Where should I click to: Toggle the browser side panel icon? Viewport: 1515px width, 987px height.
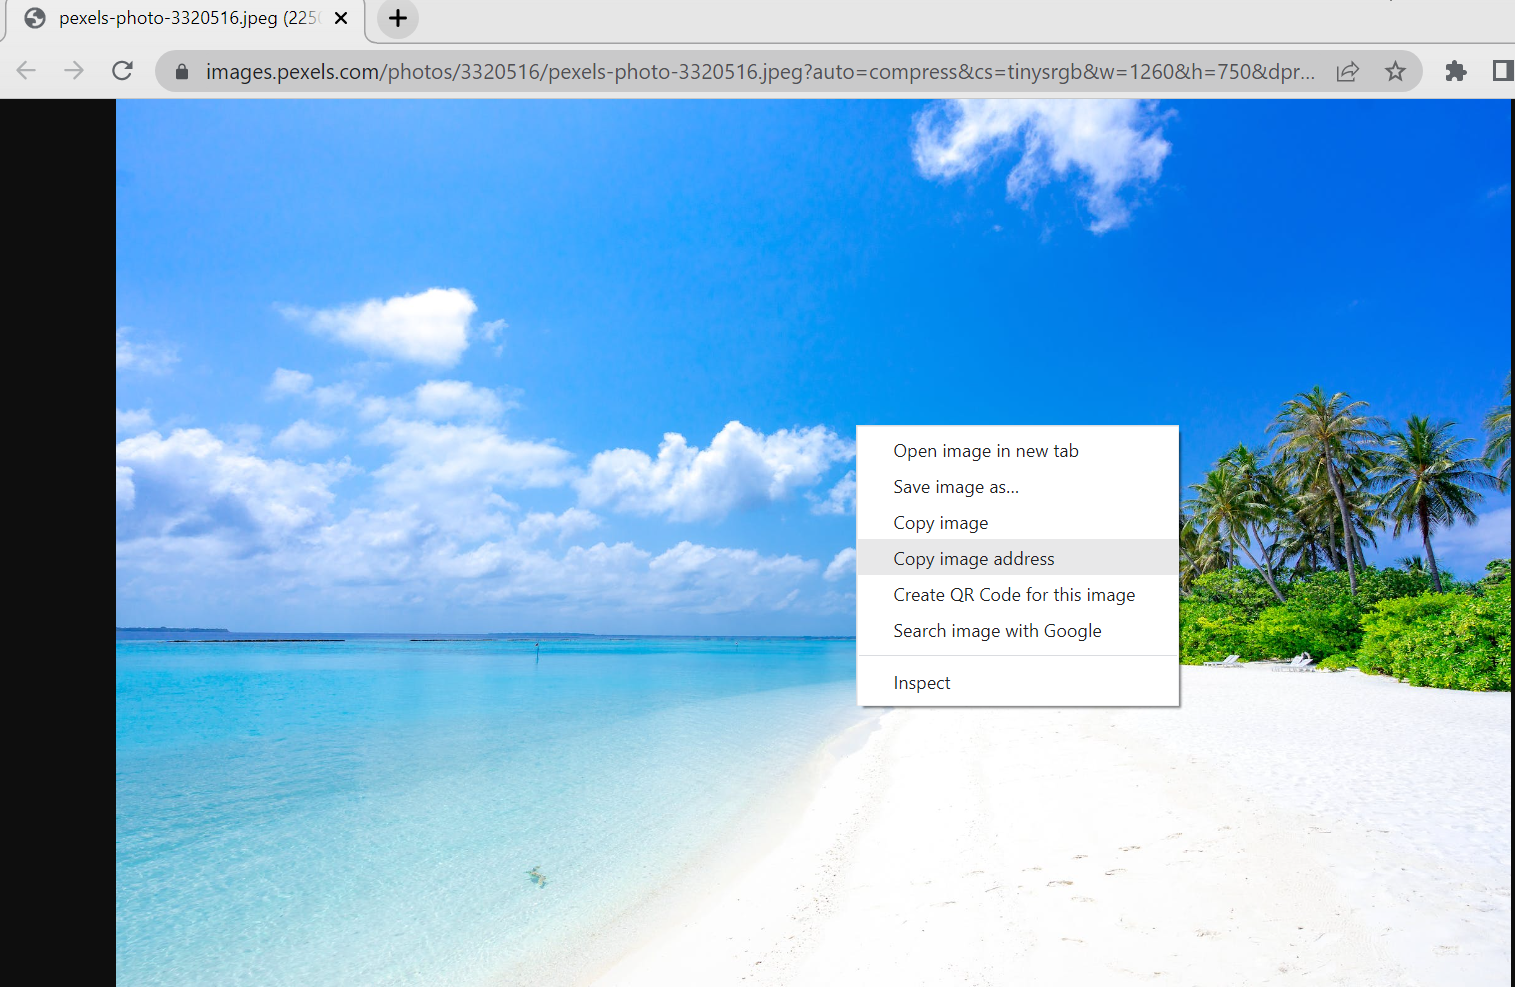[1501, 71]
